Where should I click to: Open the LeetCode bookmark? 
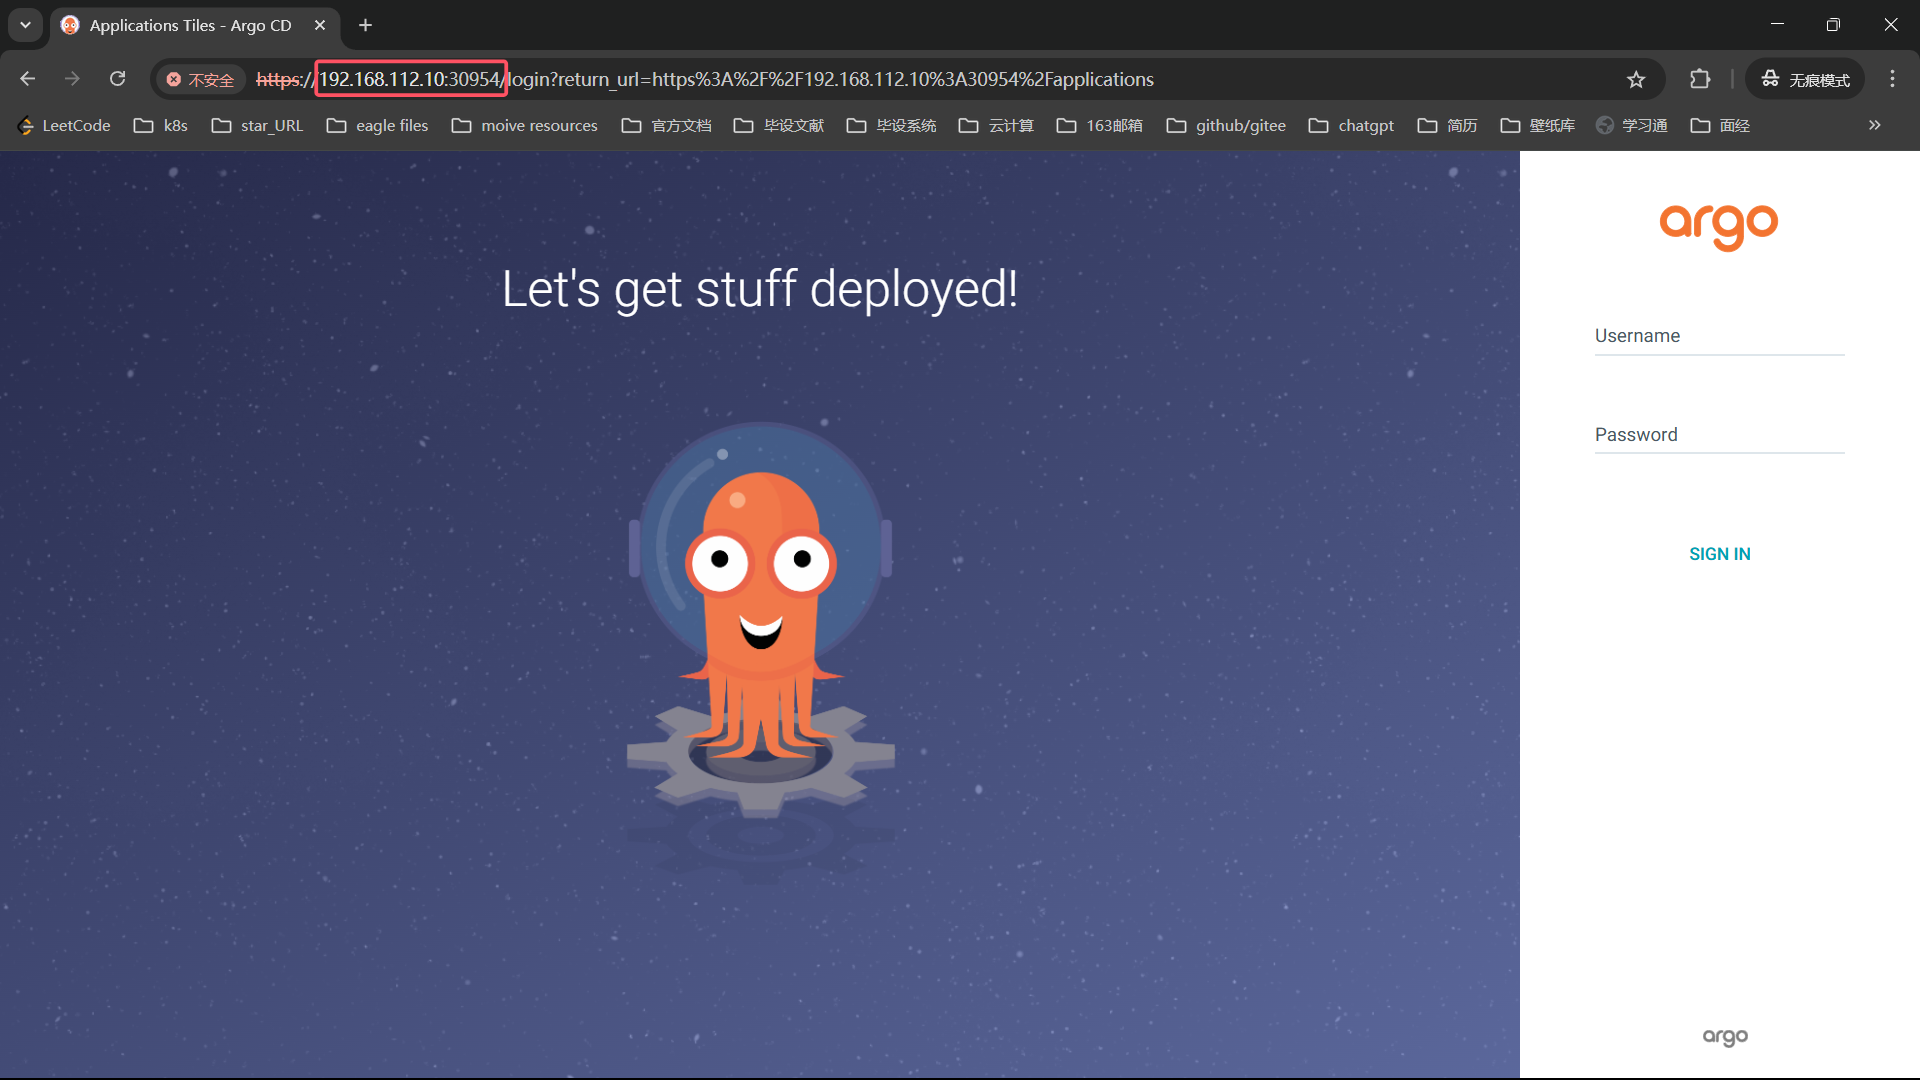pyautogui.click(x=65, y=125)
